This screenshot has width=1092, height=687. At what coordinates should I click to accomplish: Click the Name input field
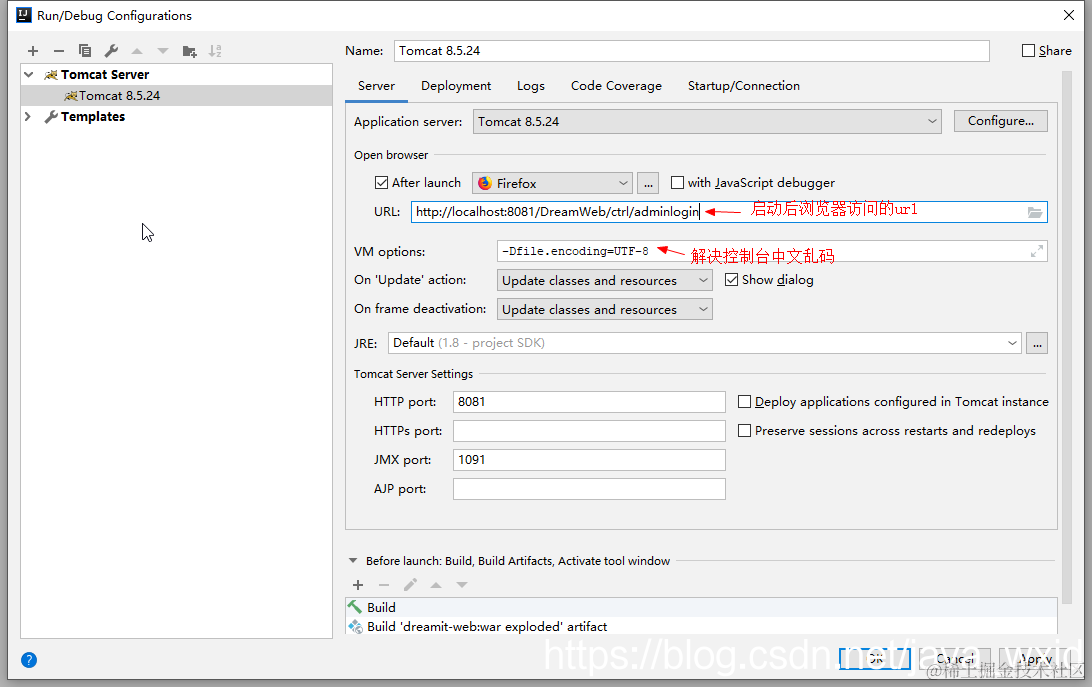coord(692,51)
